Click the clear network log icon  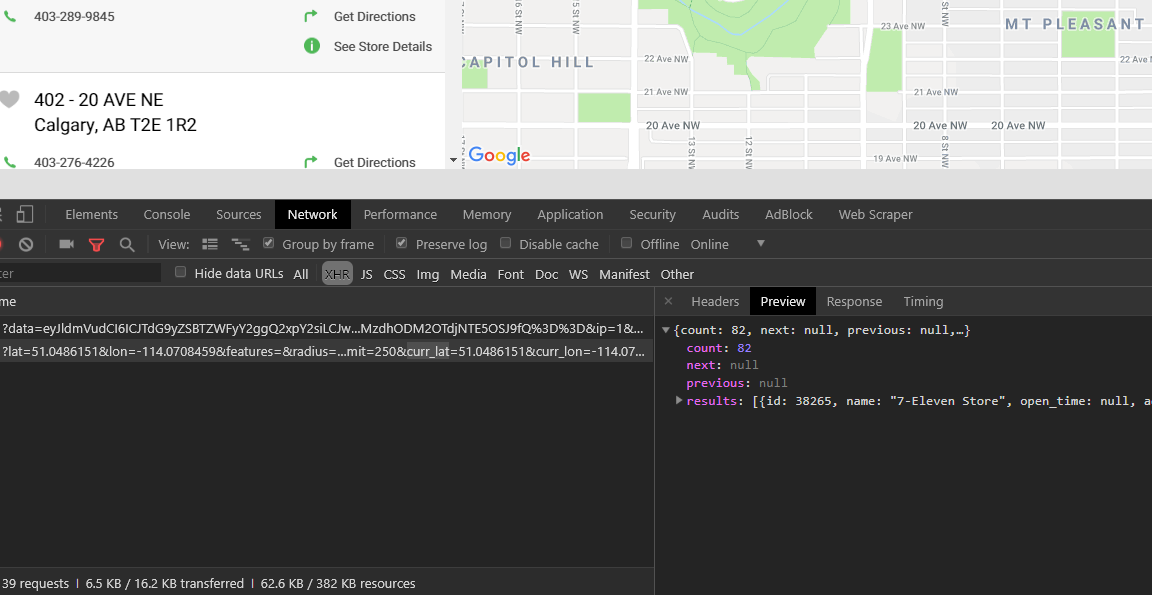(26, 244)
